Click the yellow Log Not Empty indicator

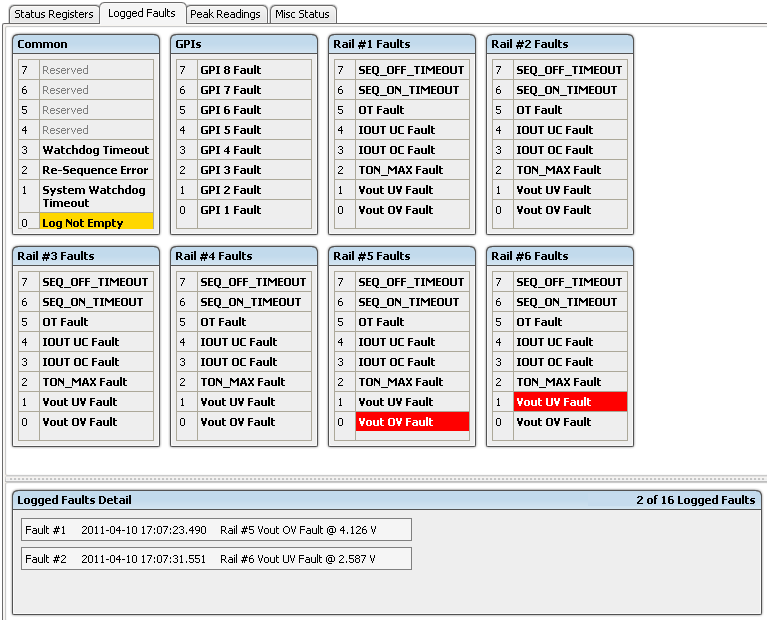96,223
